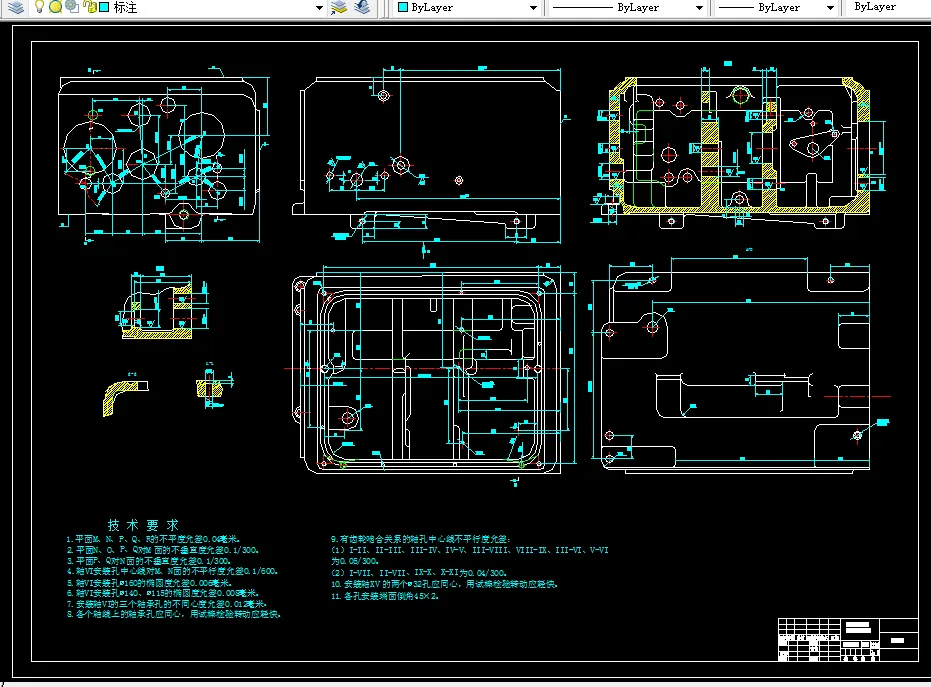Select note 3 about 平面P、Q对N面

(x=148, y=561)
